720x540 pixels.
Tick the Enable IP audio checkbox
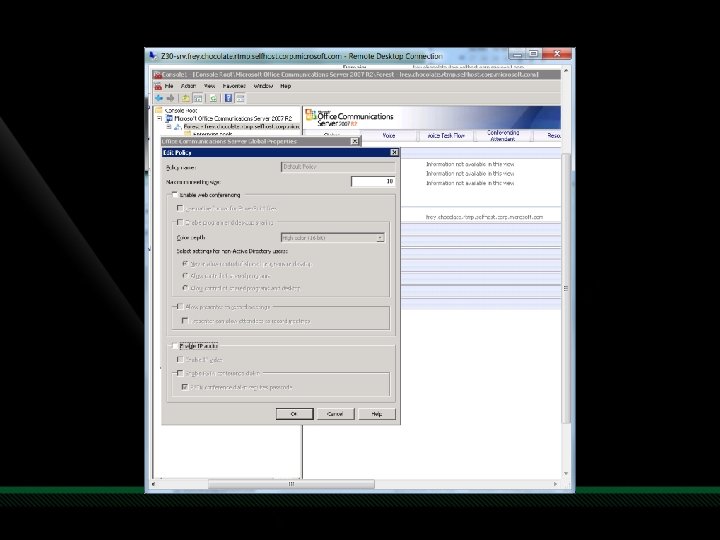tap(174, 346)
